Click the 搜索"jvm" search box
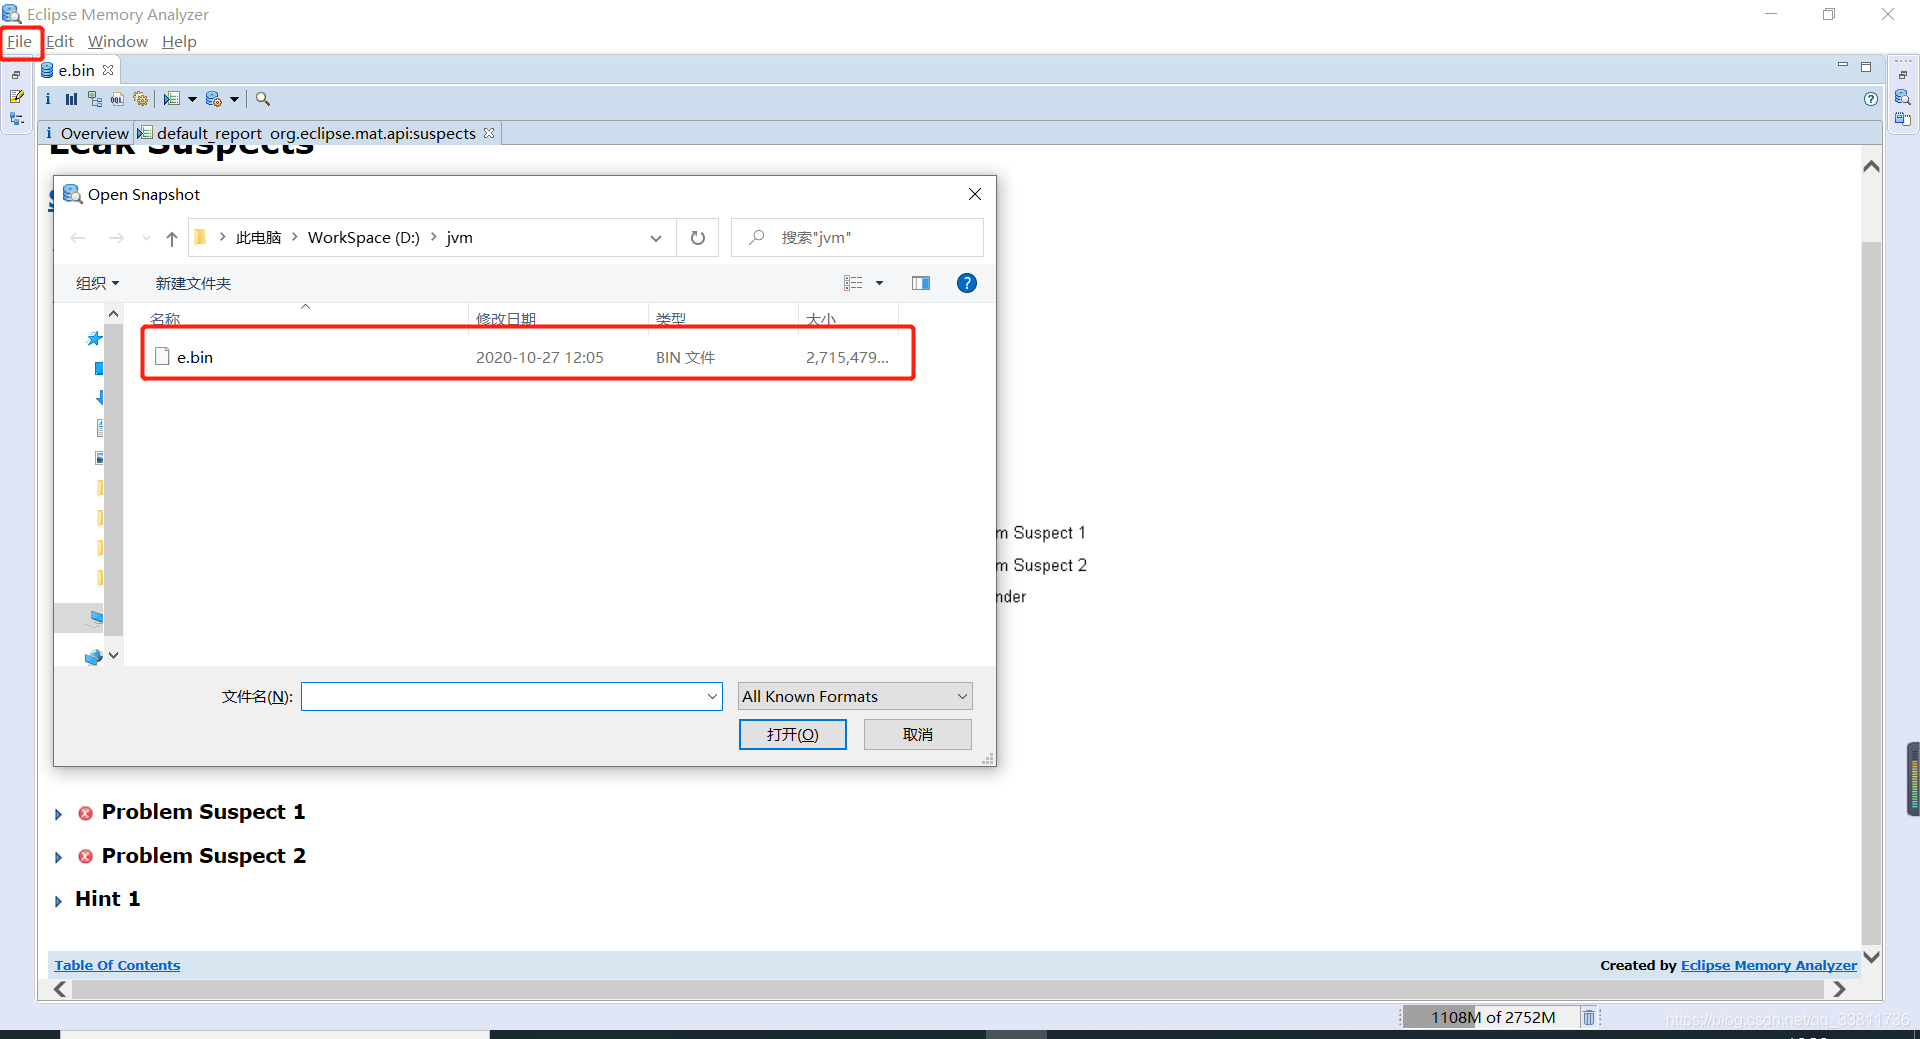 (857, 238)
